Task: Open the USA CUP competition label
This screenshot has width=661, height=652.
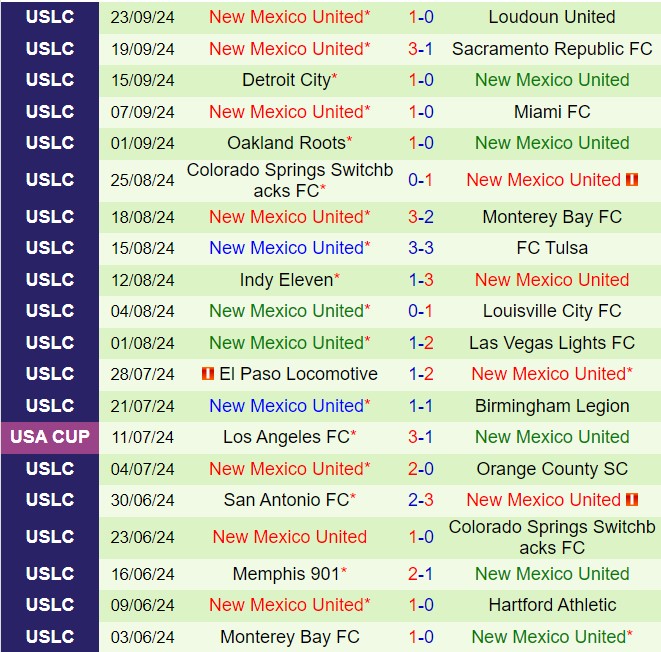Action: pos(50,437)
